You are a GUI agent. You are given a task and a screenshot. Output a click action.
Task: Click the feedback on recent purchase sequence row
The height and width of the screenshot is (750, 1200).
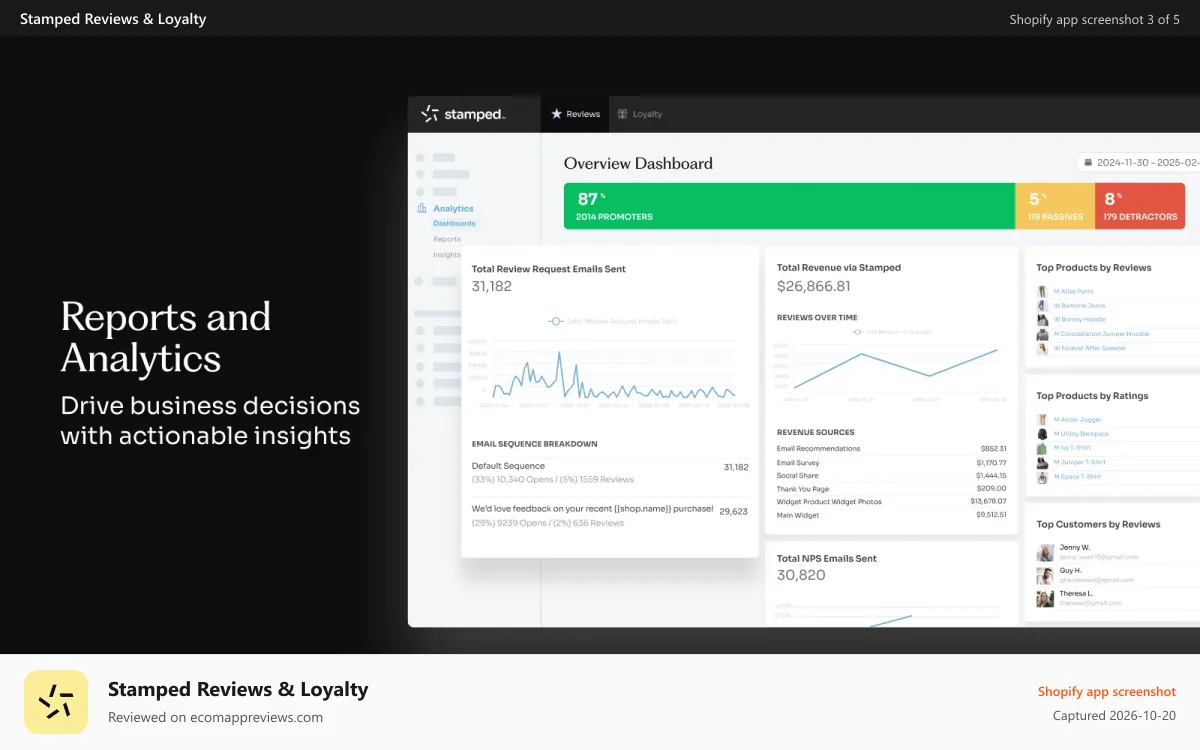pyautogui.click(x=610, y=515)
